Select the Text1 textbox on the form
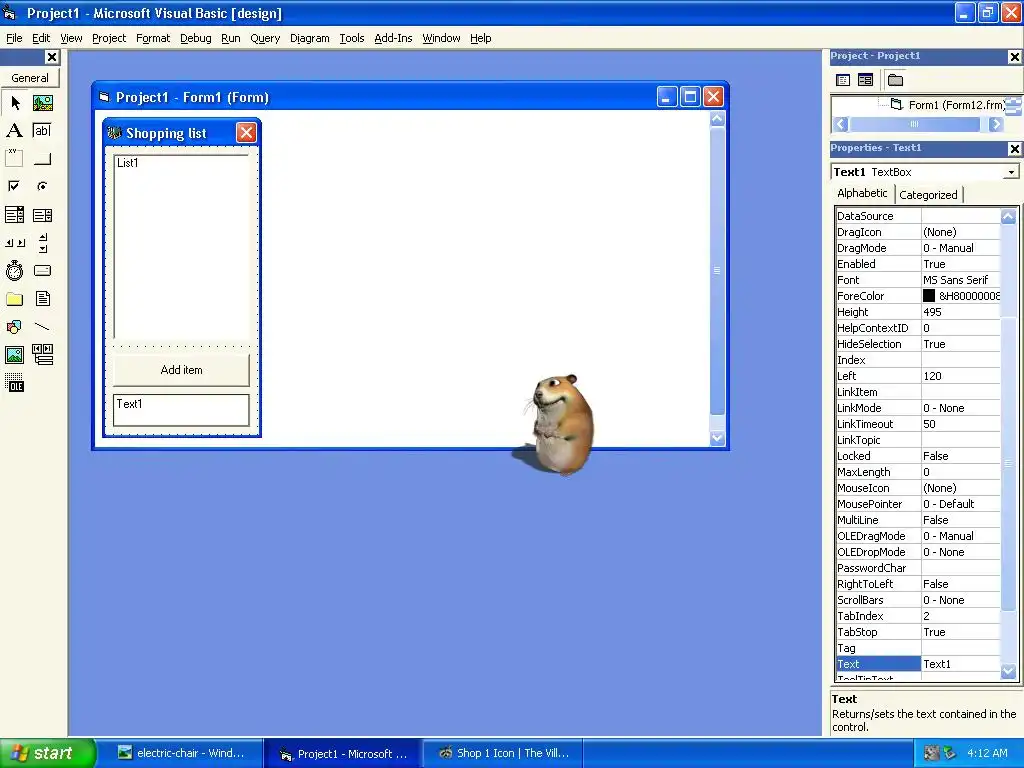The image size is (1024, 768). coord(181,410)
